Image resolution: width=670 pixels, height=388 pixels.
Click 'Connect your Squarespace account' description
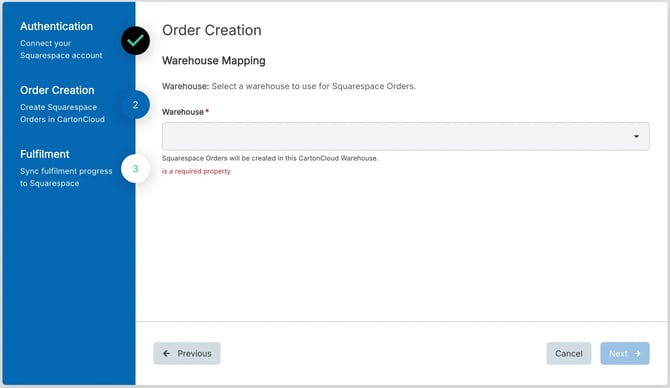pos(61,49)
